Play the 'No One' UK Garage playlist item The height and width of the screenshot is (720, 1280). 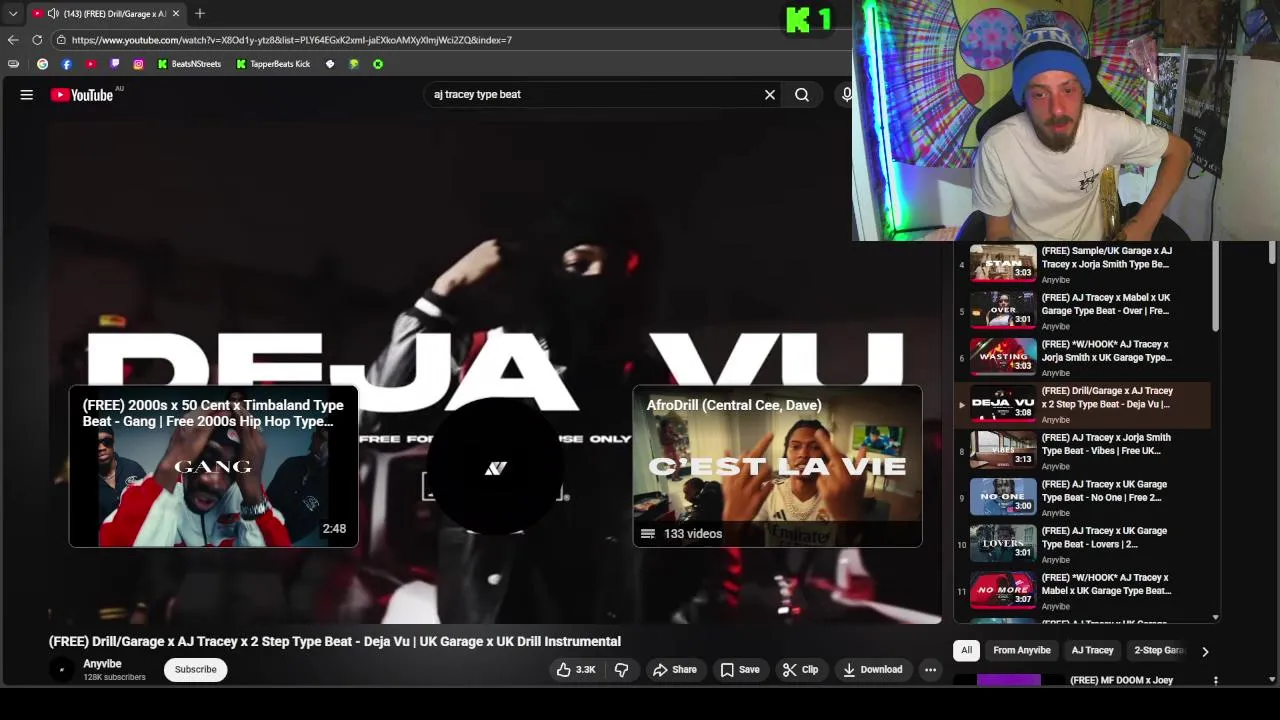pos(1084,497)
